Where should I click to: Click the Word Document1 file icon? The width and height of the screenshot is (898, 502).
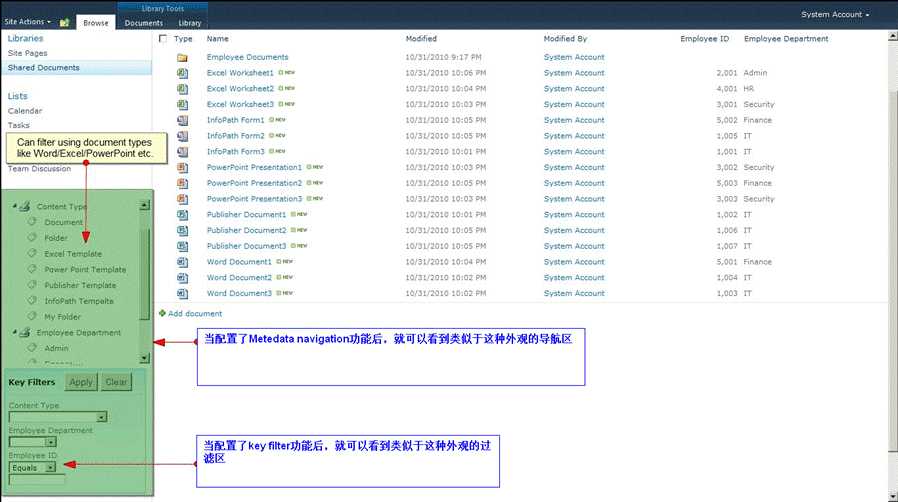point(182,262)
